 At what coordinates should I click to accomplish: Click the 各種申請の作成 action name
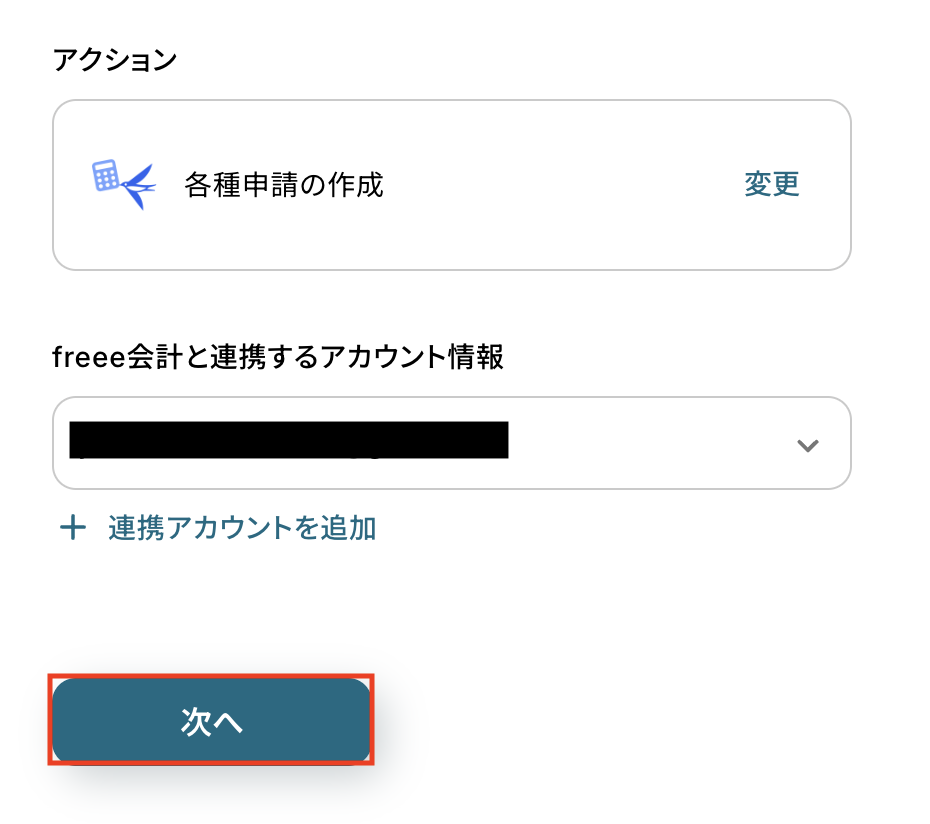click(284, 186)
